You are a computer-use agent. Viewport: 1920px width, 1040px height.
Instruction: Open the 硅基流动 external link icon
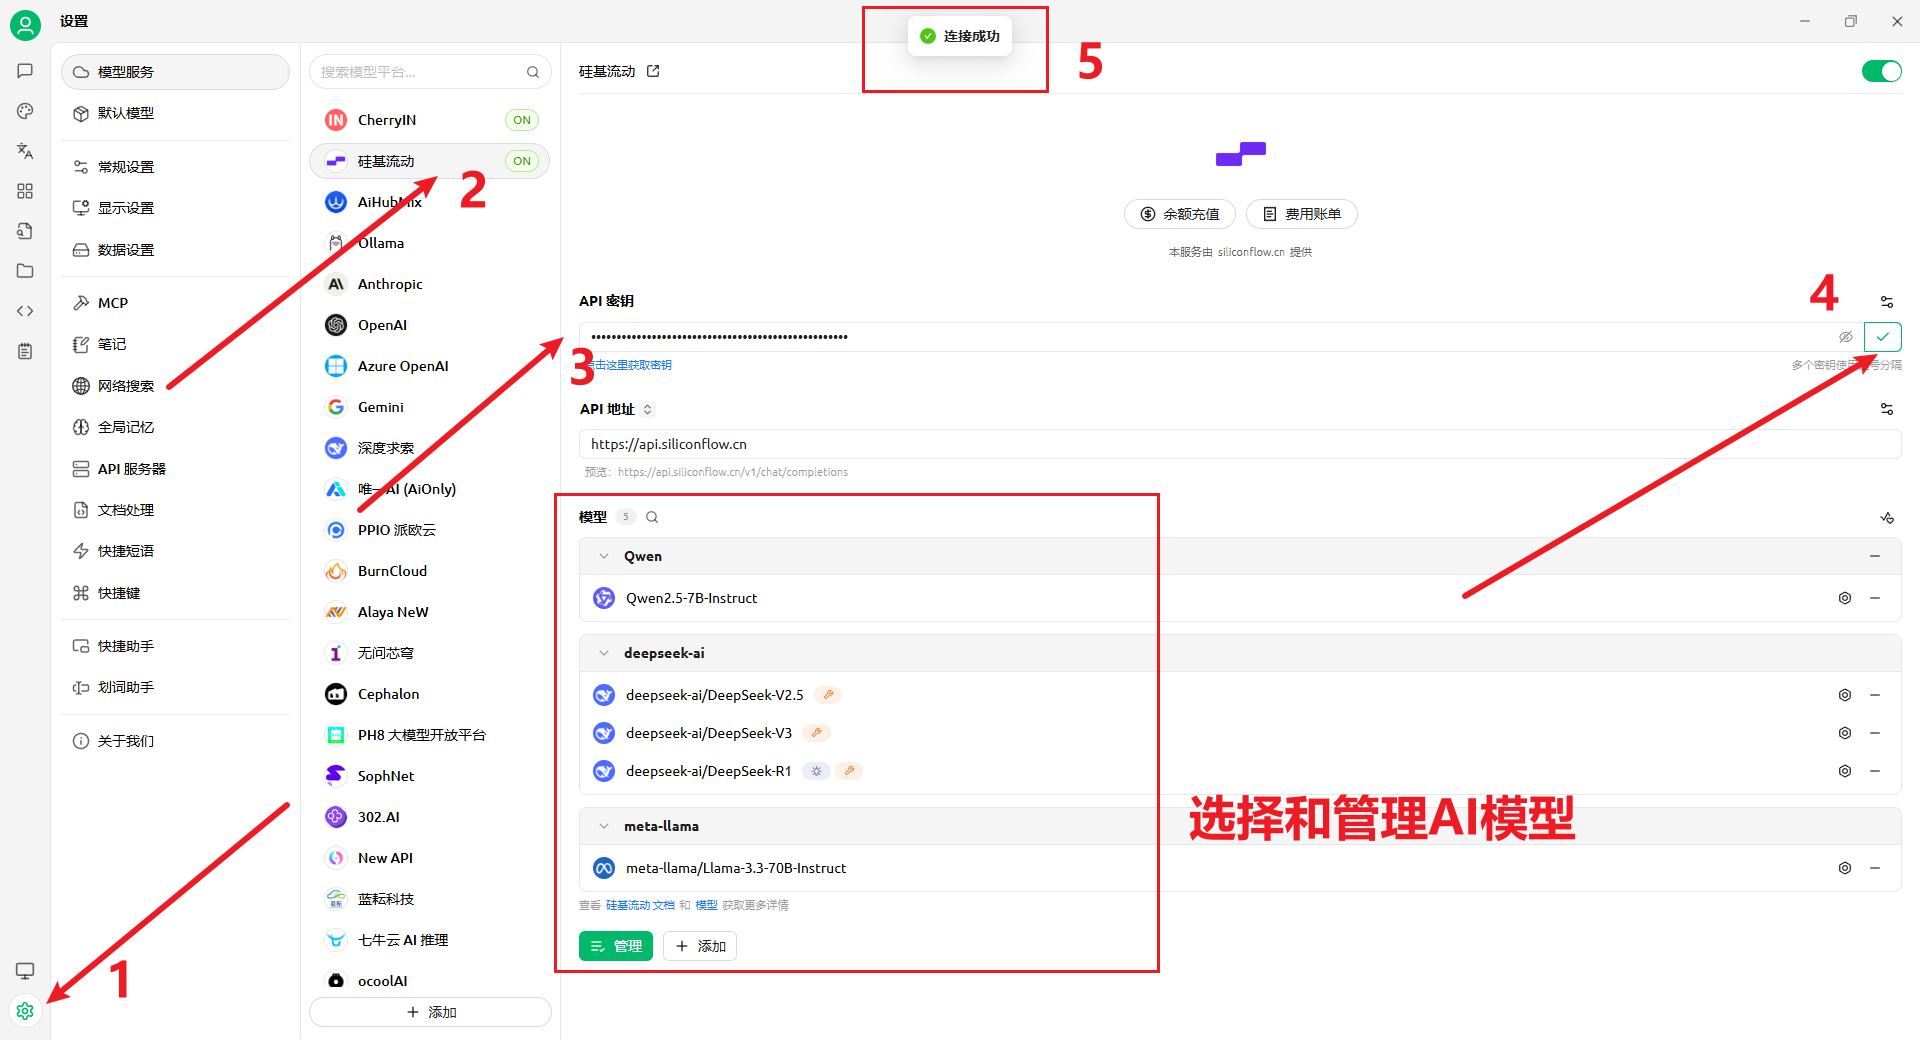(653, 71)
